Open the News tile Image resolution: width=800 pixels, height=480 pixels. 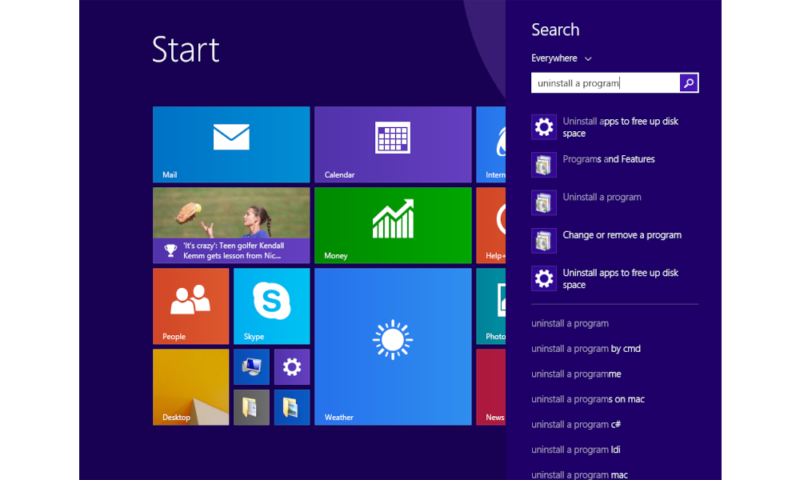(x=491, y=387)
